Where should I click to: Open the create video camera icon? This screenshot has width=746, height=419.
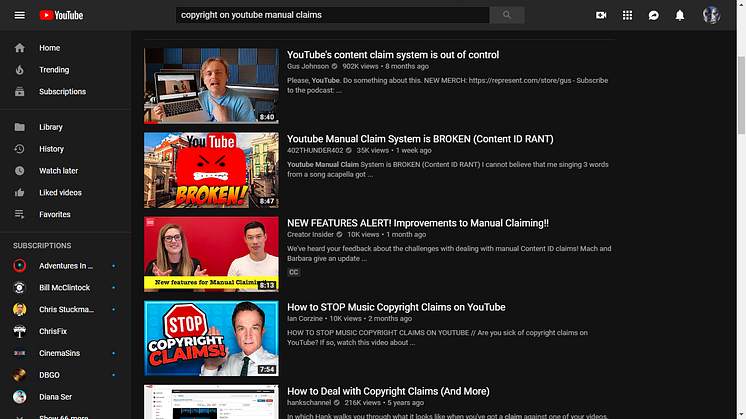click(x=601, y=15)
